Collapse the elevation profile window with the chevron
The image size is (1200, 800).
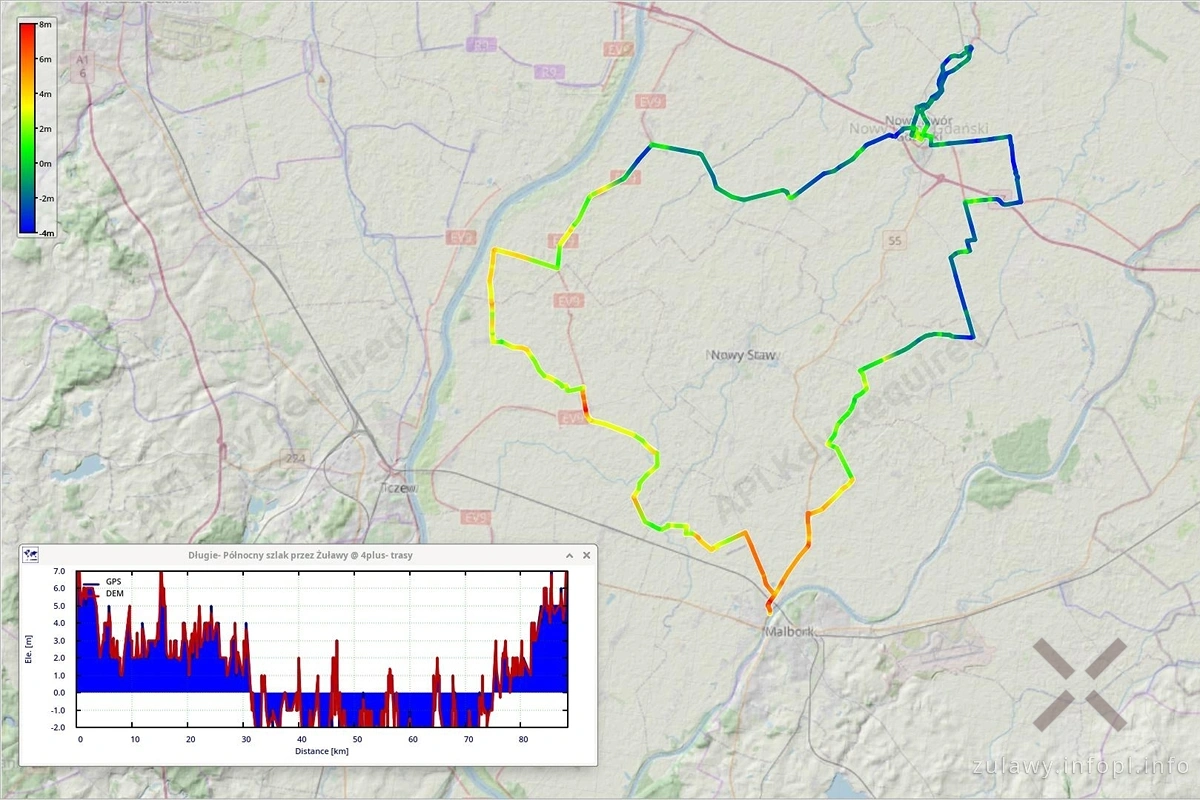(x=570, y=555)
